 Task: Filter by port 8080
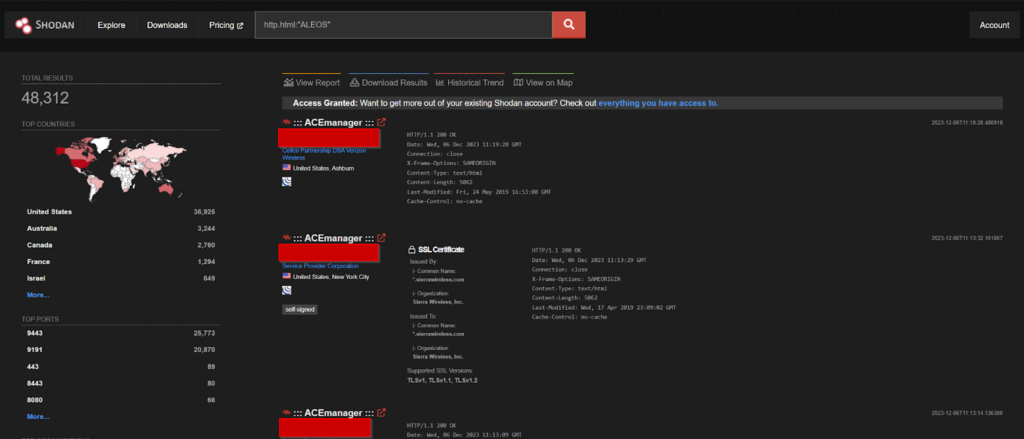pyautogui.click(x=35, y=400)
